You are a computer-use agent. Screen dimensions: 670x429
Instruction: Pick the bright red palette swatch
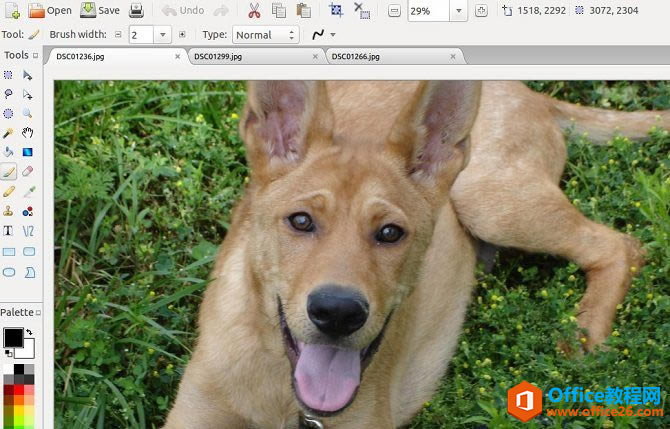point(19,390)
